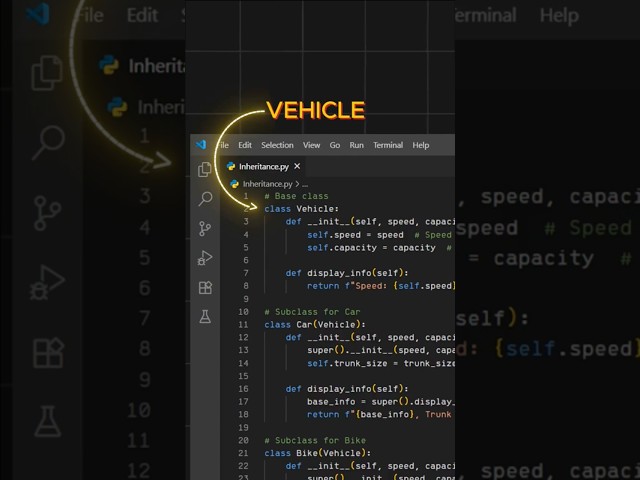Open Edit menu in blurred background window

[142, 15]
